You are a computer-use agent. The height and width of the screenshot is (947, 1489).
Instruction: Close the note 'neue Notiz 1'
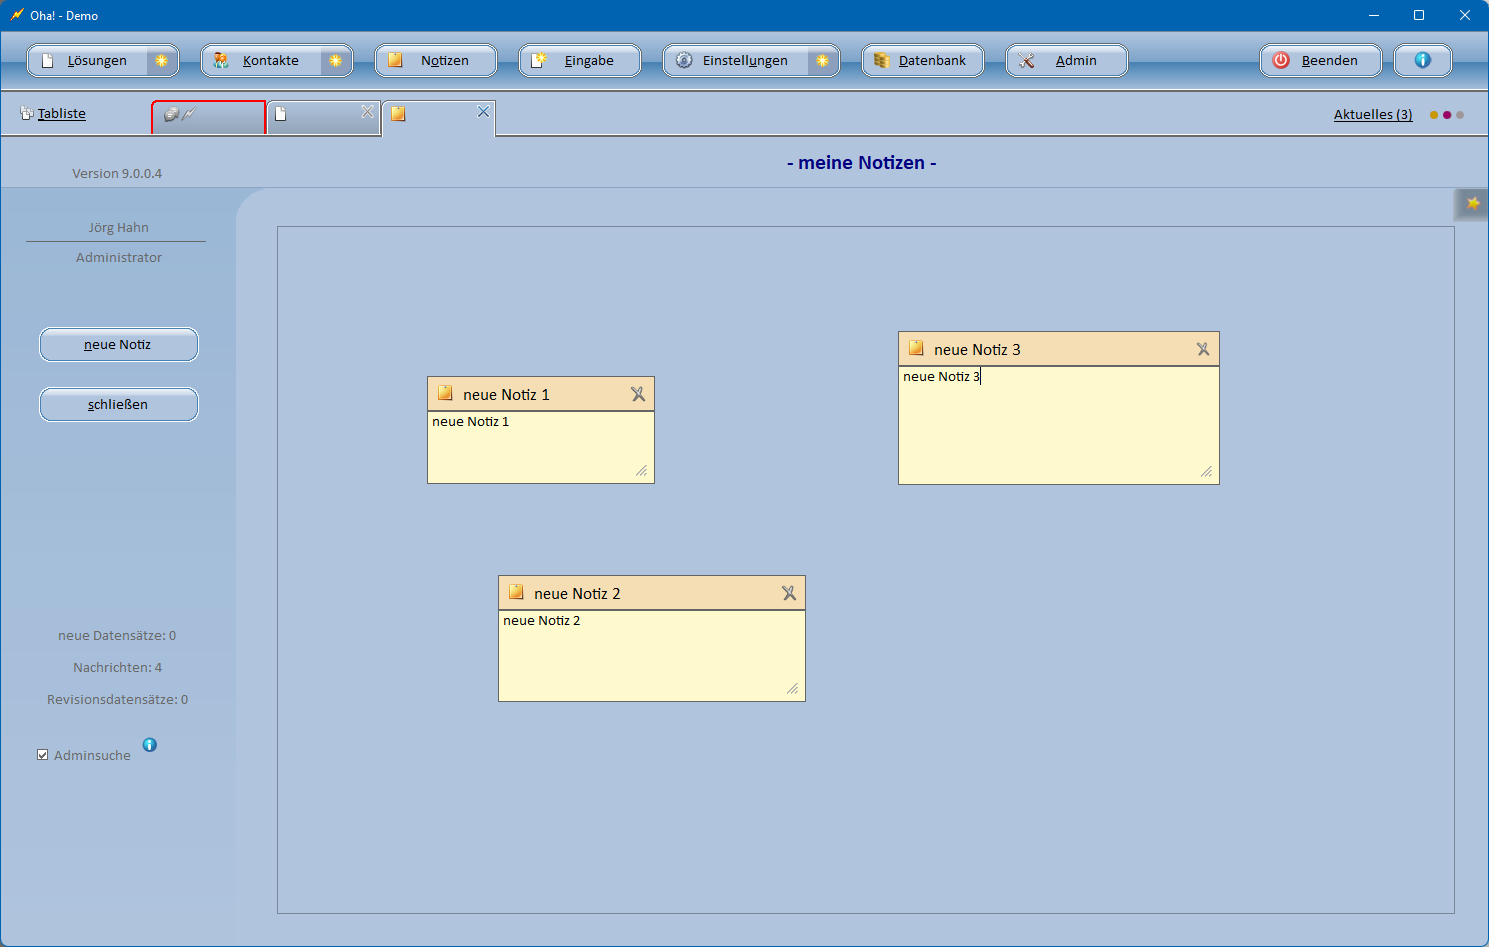point(638,395)
